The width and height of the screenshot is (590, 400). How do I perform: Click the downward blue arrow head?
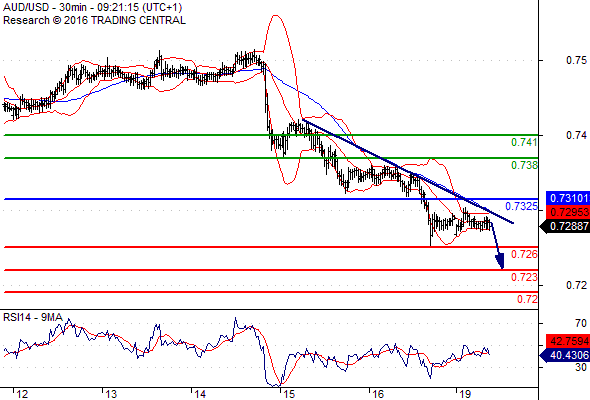(500, 262)
